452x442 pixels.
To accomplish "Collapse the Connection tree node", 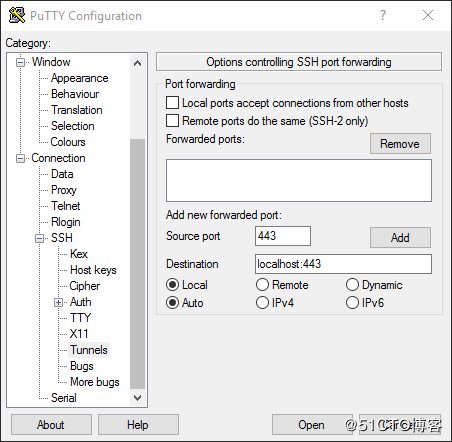I will pyautogui.click(x=21, y=158).
